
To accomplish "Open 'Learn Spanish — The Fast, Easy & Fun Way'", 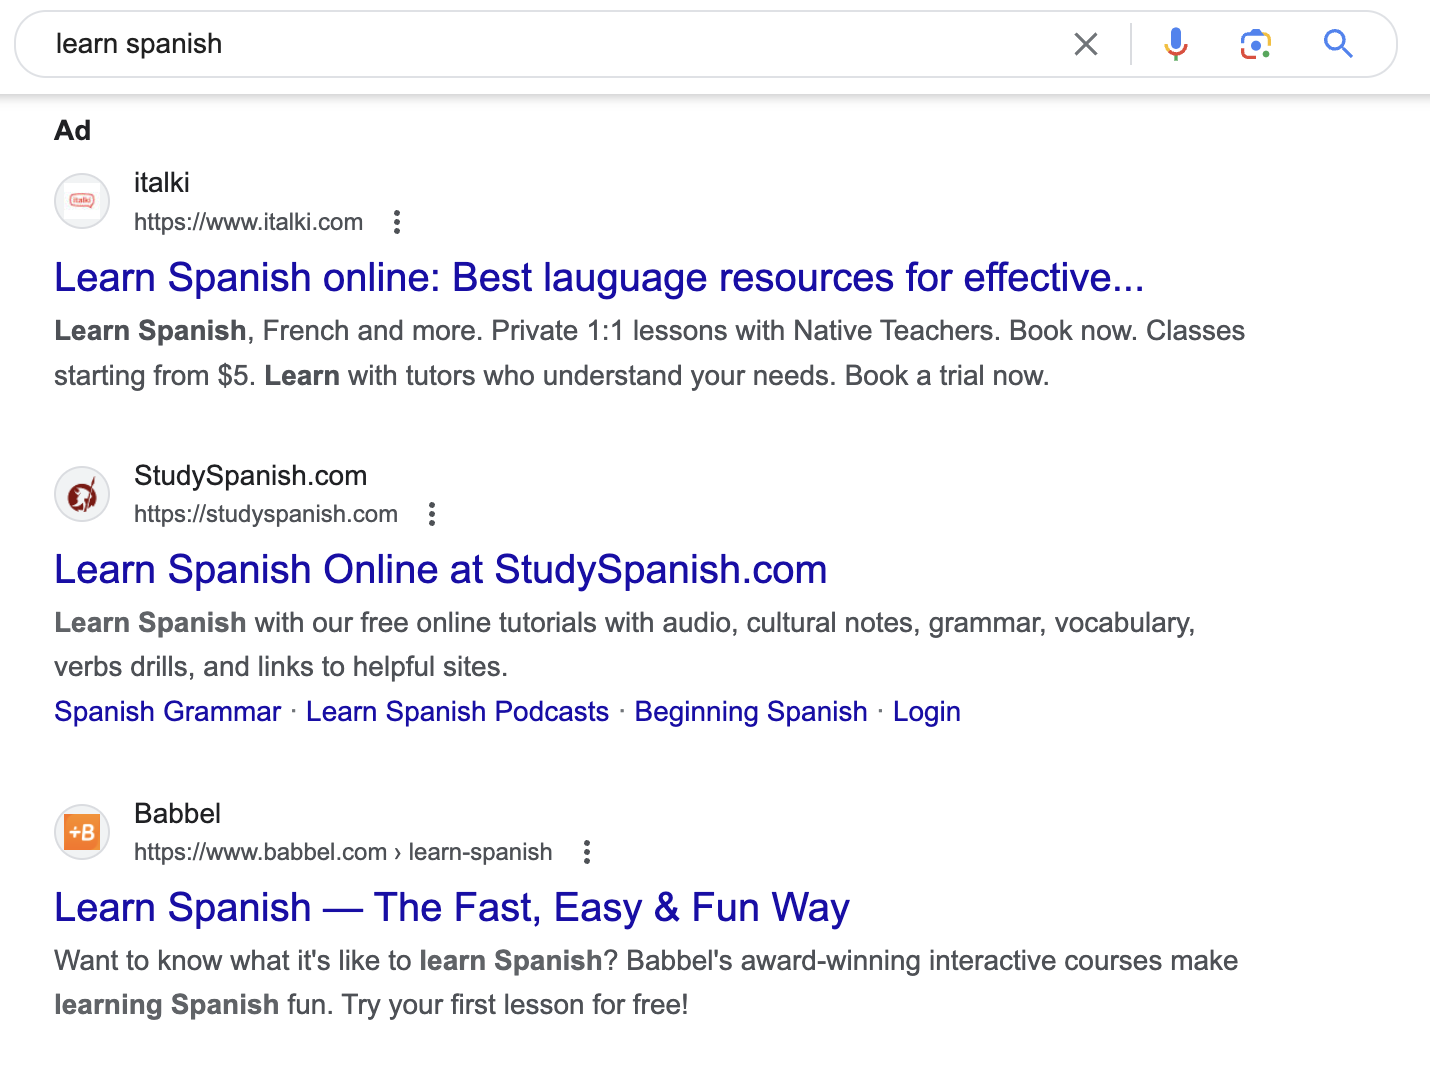I will pos(452,907).
